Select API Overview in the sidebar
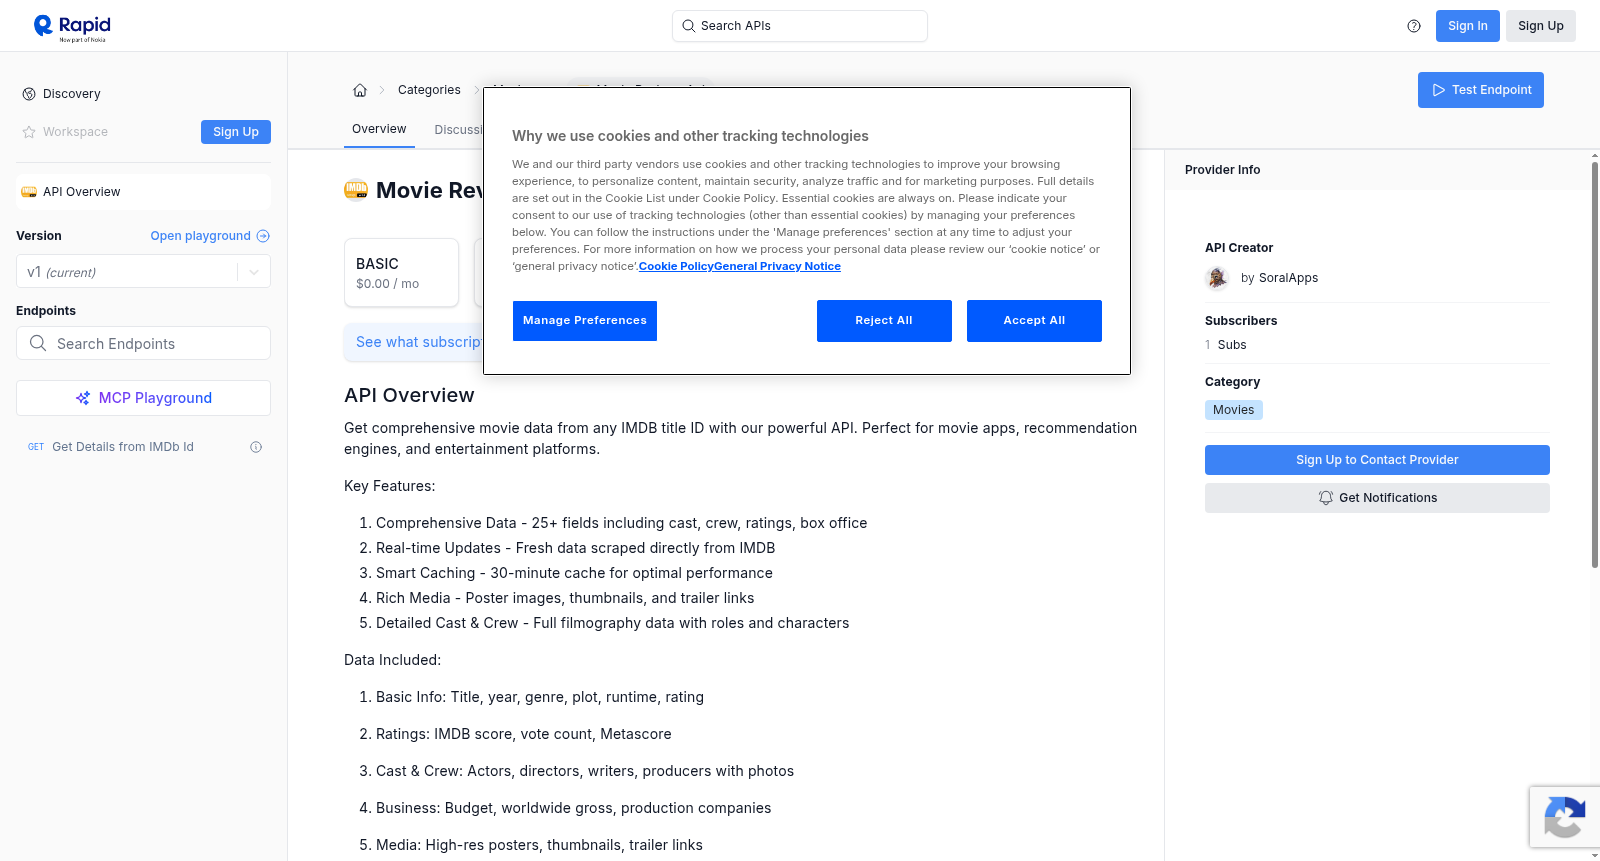Screen dimensions: 1600x861 143,192
